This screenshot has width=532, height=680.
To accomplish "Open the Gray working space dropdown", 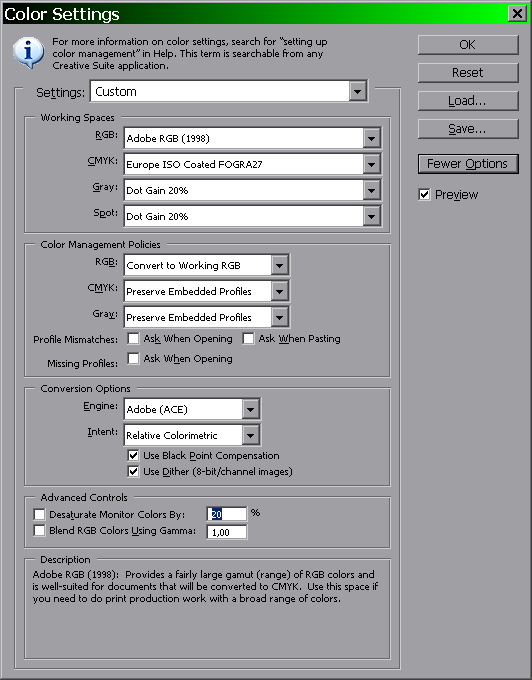I will click(x=252, y=190).
